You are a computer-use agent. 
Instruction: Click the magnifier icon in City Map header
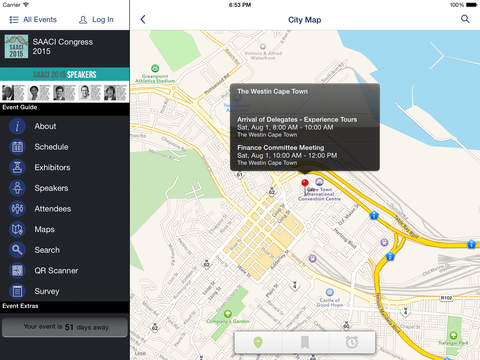tap(465, 19)
